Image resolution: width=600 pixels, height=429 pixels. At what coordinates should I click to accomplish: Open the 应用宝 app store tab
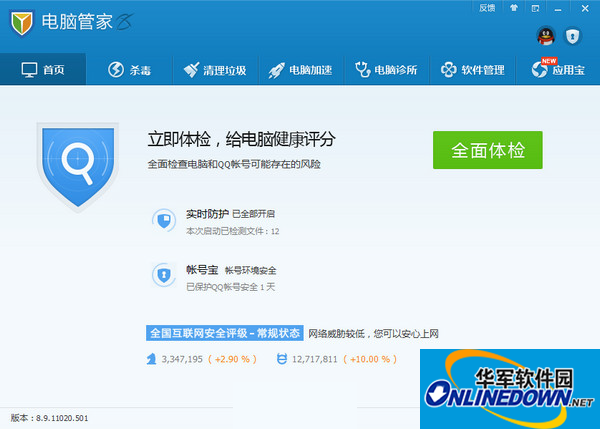point(558,70)
